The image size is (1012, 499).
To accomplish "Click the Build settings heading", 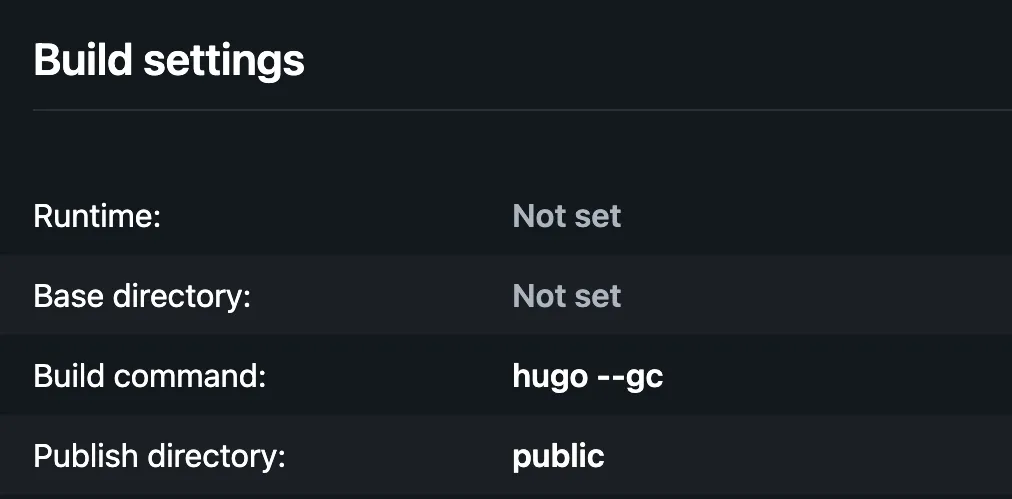I will (x=169, y=61).
